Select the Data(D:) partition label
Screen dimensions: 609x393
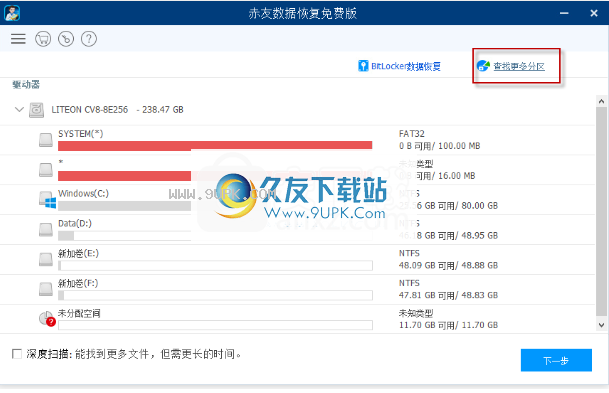tap(75, 224)
